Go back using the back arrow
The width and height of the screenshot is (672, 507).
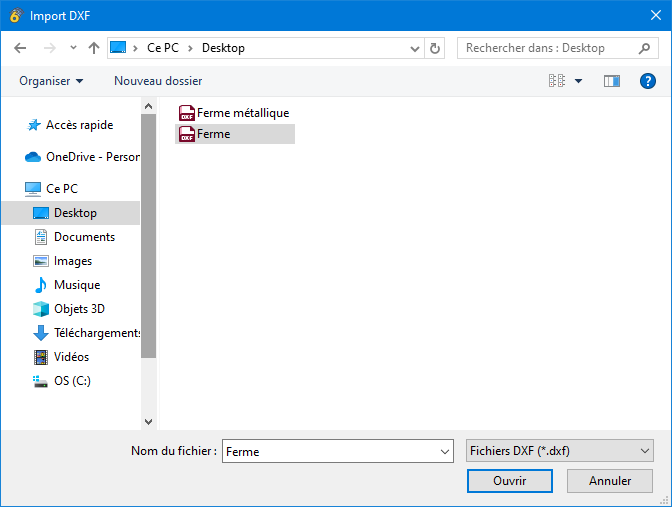[x=20, y=48]
